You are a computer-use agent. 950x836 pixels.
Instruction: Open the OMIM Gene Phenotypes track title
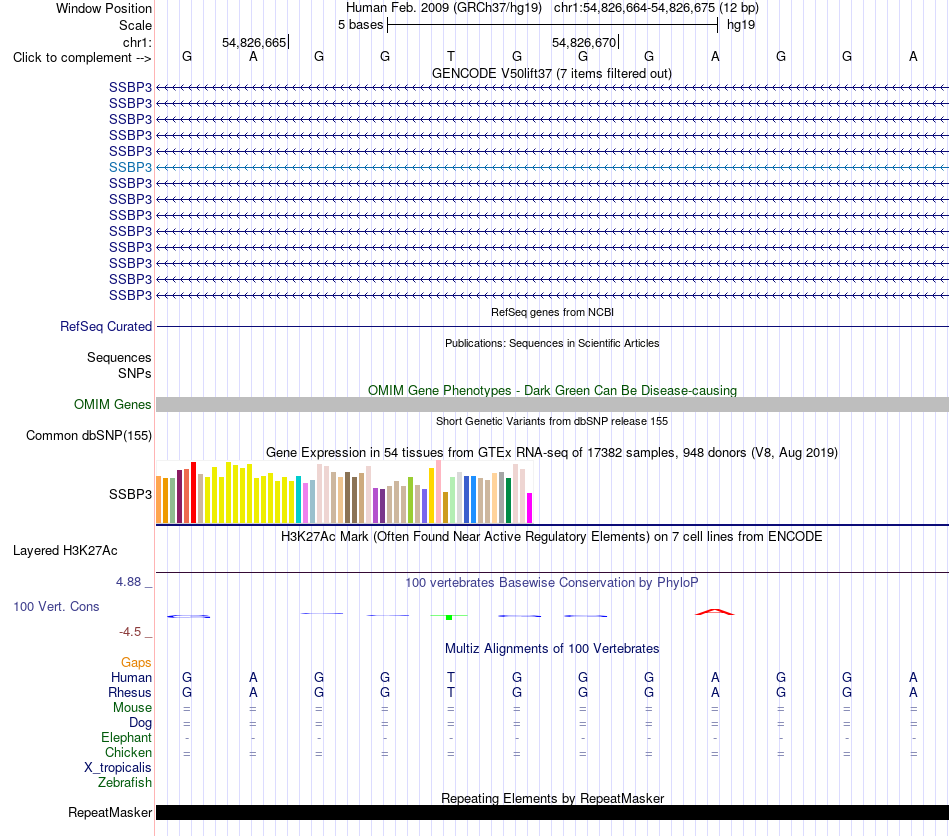(552, 390)
